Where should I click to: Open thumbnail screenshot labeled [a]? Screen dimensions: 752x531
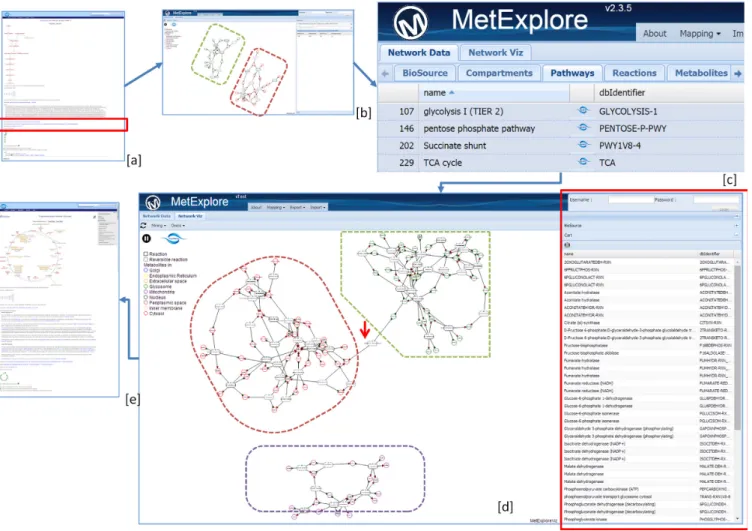coord(63,86)
